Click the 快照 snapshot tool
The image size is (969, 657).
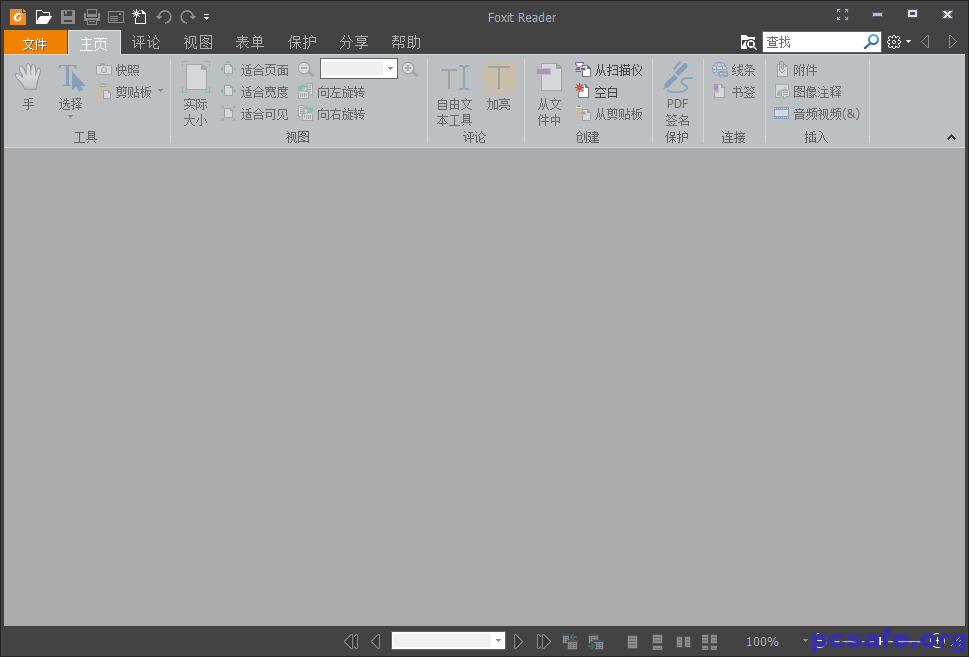pyautogui.click(x=118, y=70)
